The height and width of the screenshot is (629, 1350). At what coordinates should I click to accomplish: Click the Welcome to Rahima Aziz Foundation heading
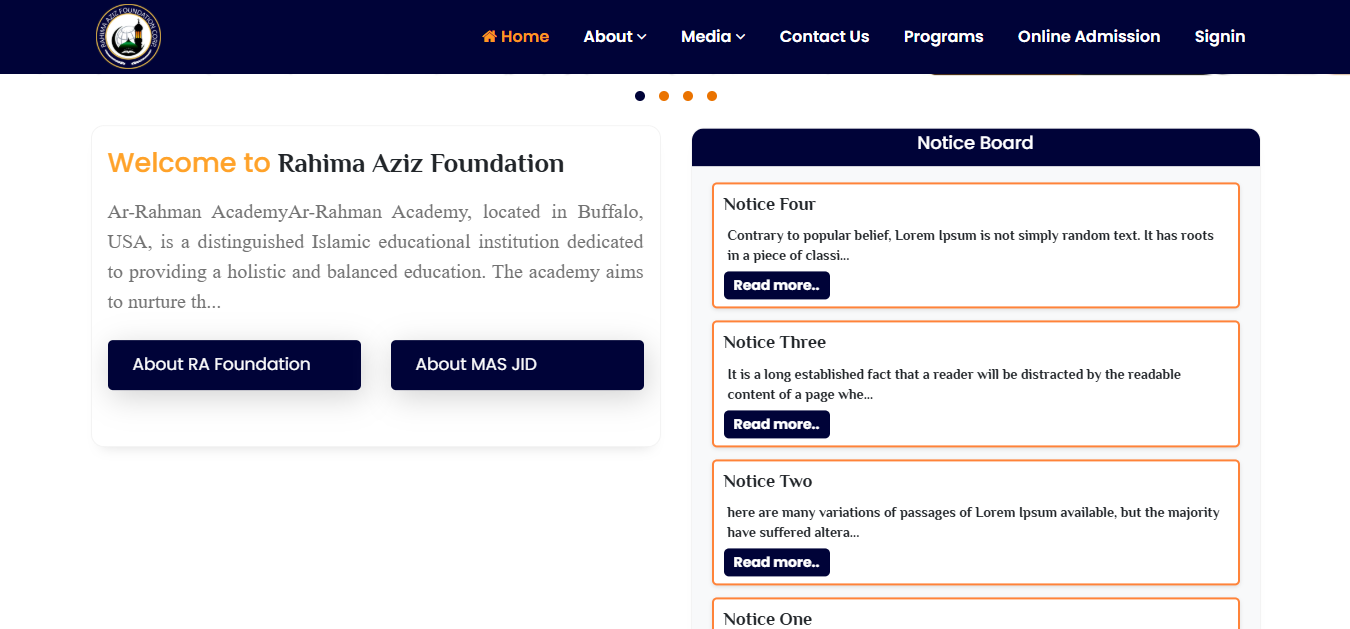point(336,163)
